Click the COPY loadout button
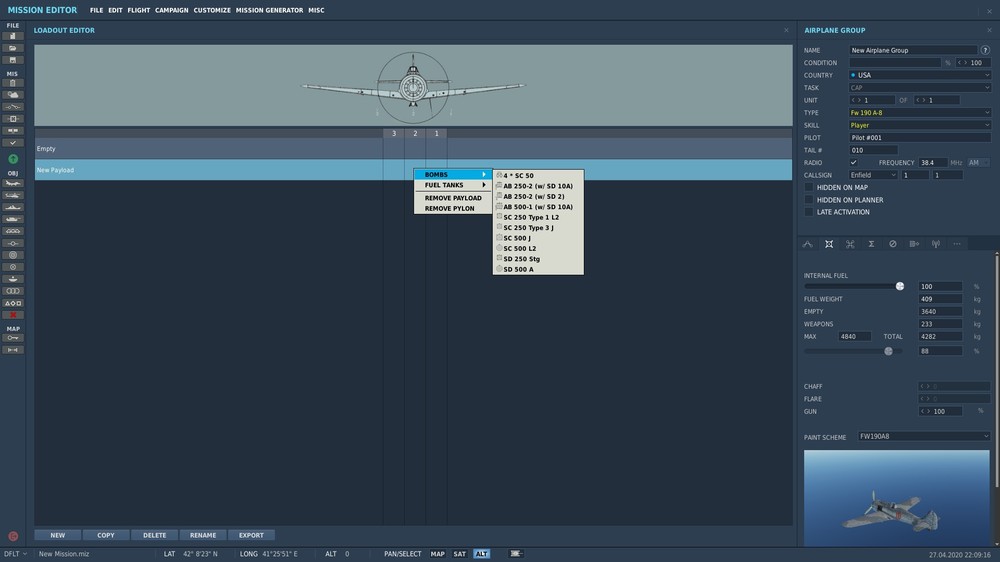 106,535
